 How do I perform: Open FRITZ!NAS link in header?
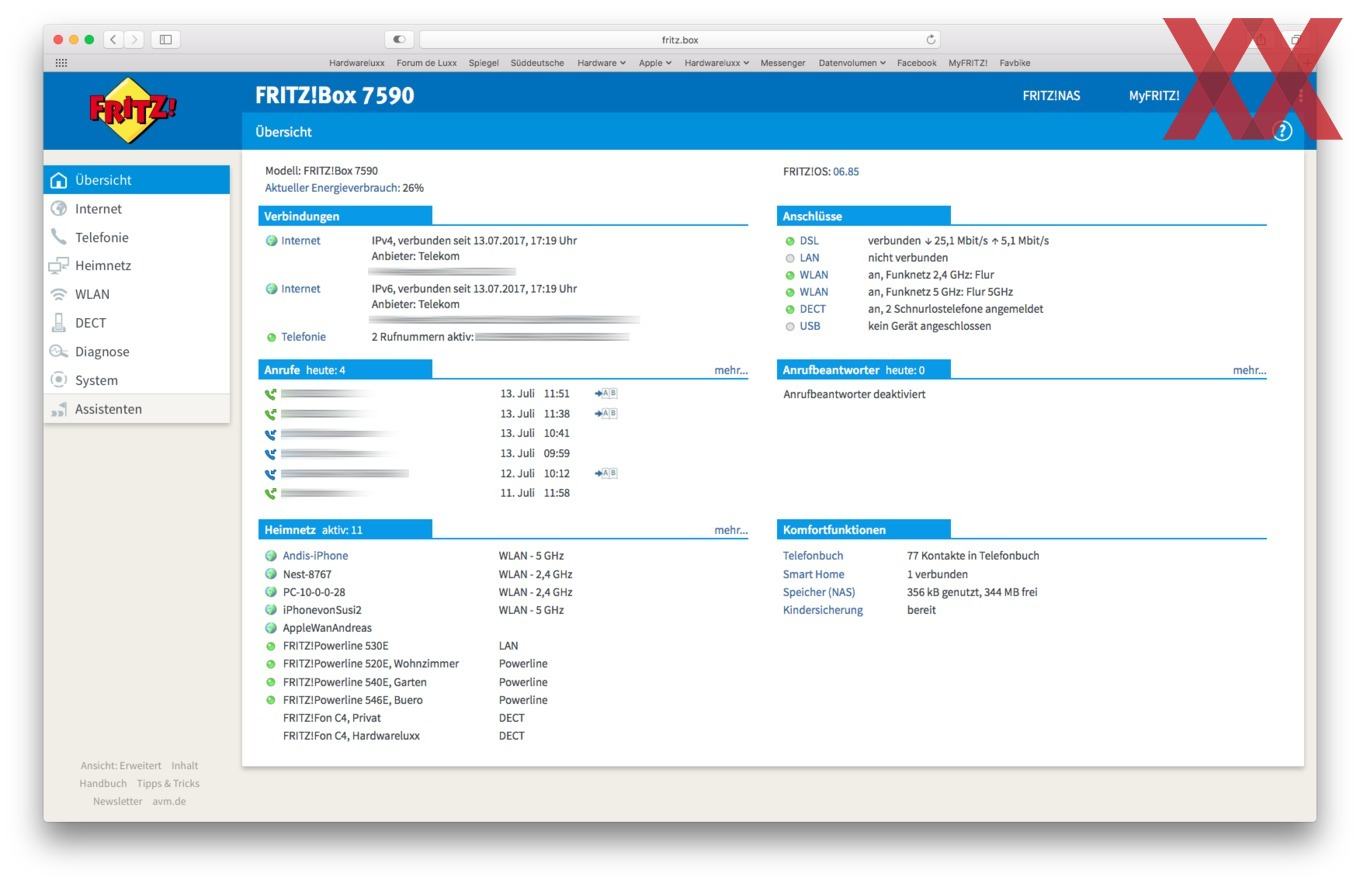click(x=1051, y=96)
